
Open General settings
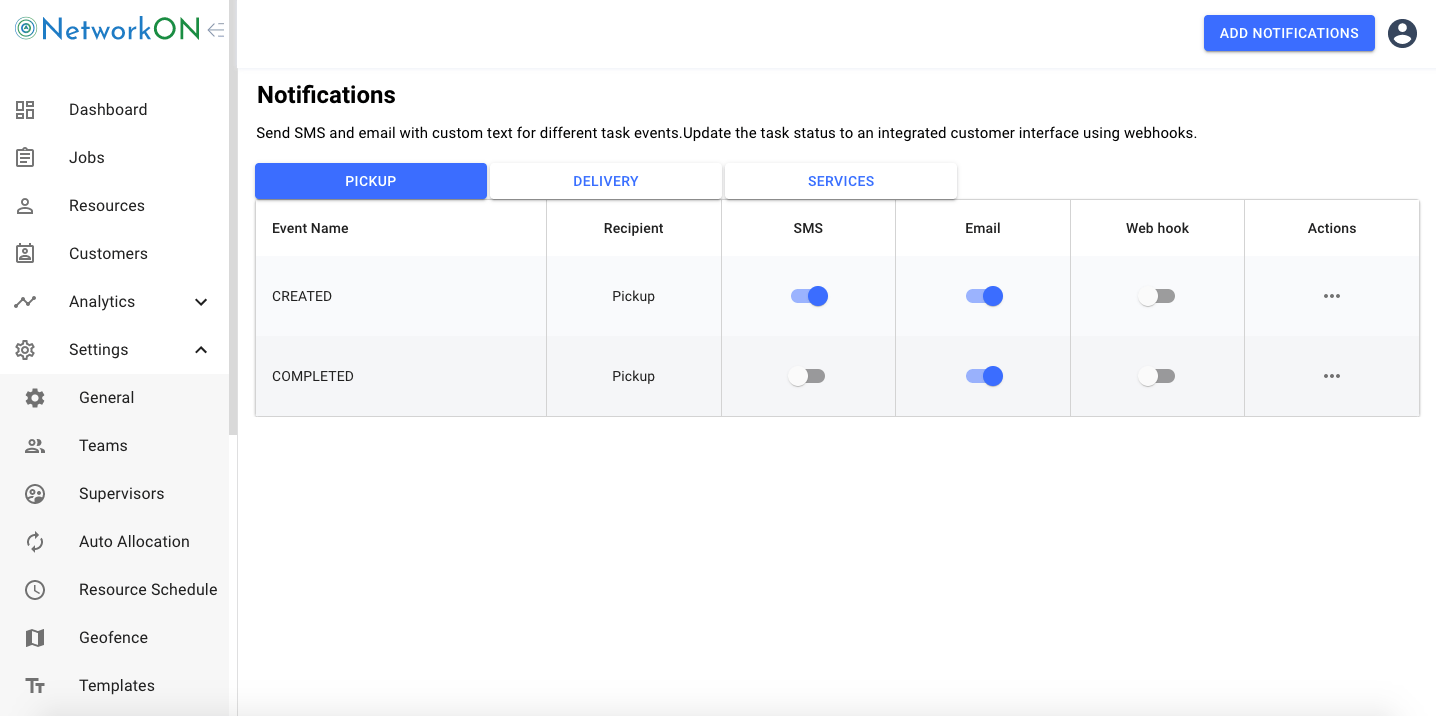pyautogui.click(x=107, y=398)
